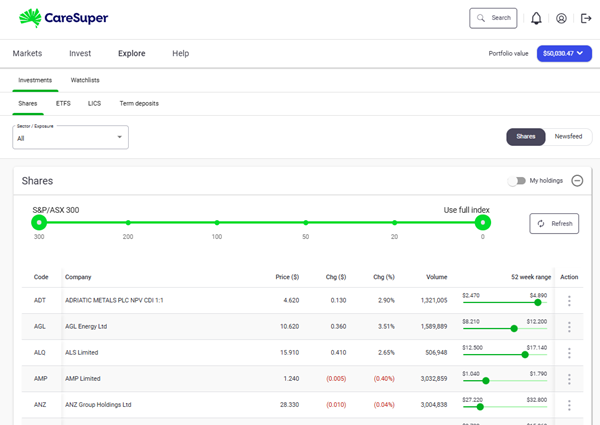Select the ETFS sub-tab

pyautogui.click(x=63, y=104)
